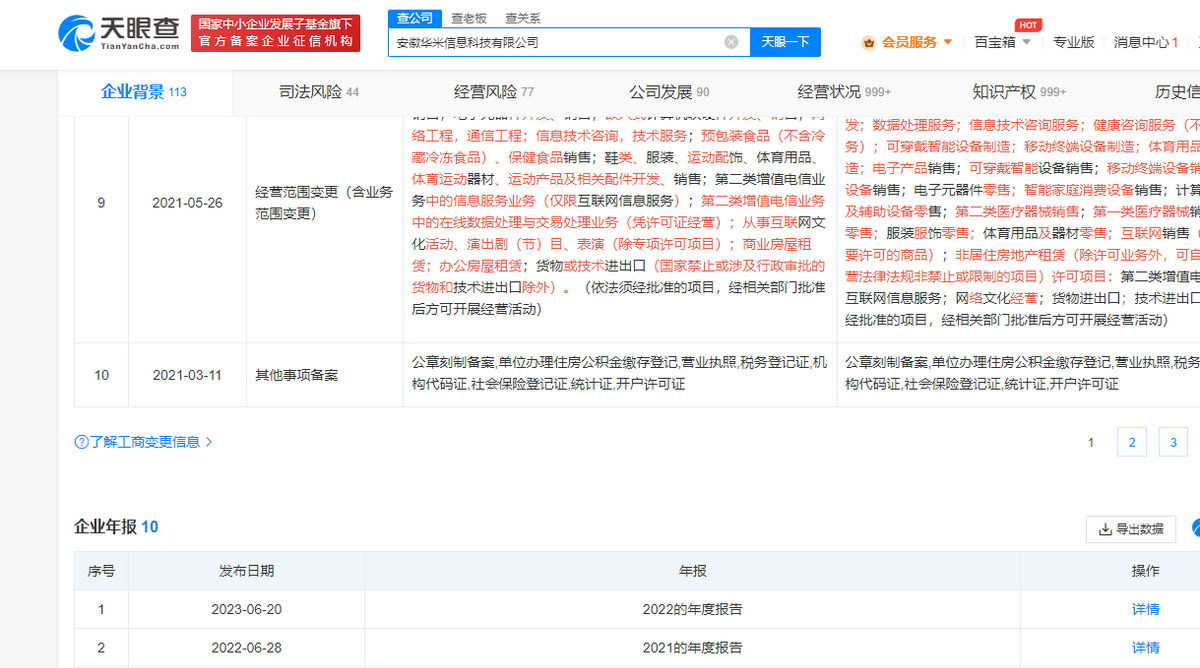Open 详情 for the 2022 annual report
Screen dimensions: 1200x668
tap(1145, 609)
